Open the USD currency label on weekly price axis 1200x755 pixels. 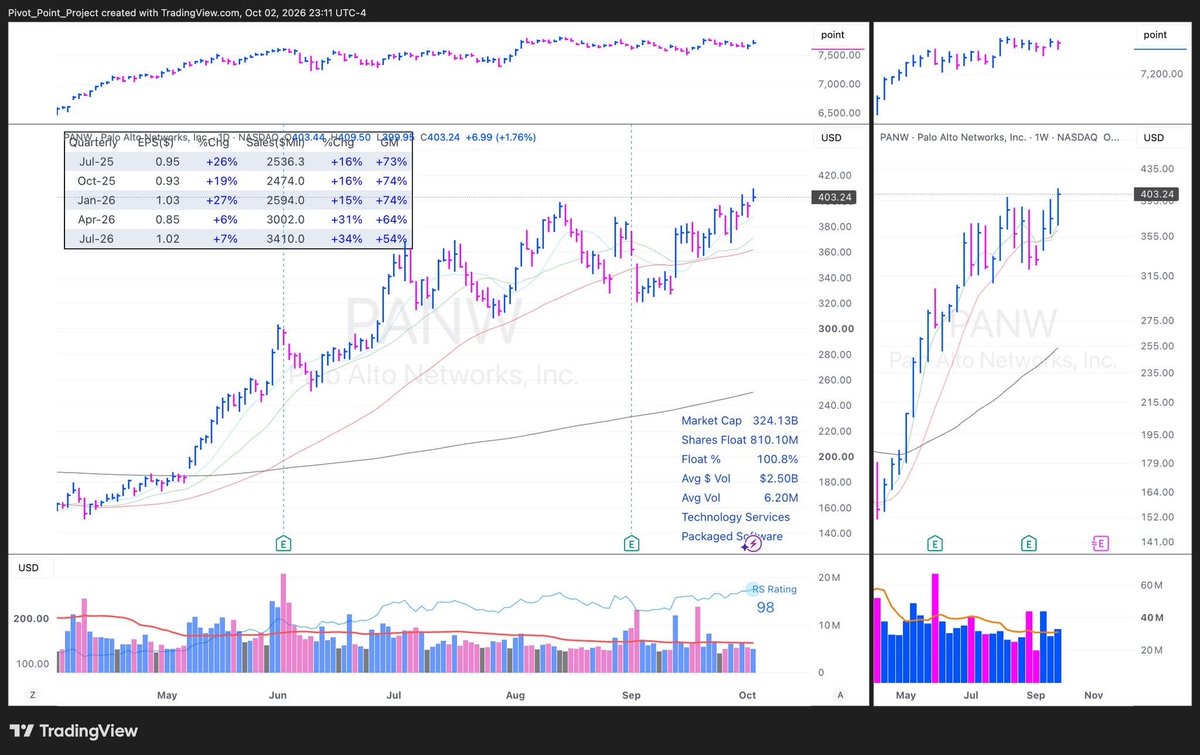(x=1154, y=138)
